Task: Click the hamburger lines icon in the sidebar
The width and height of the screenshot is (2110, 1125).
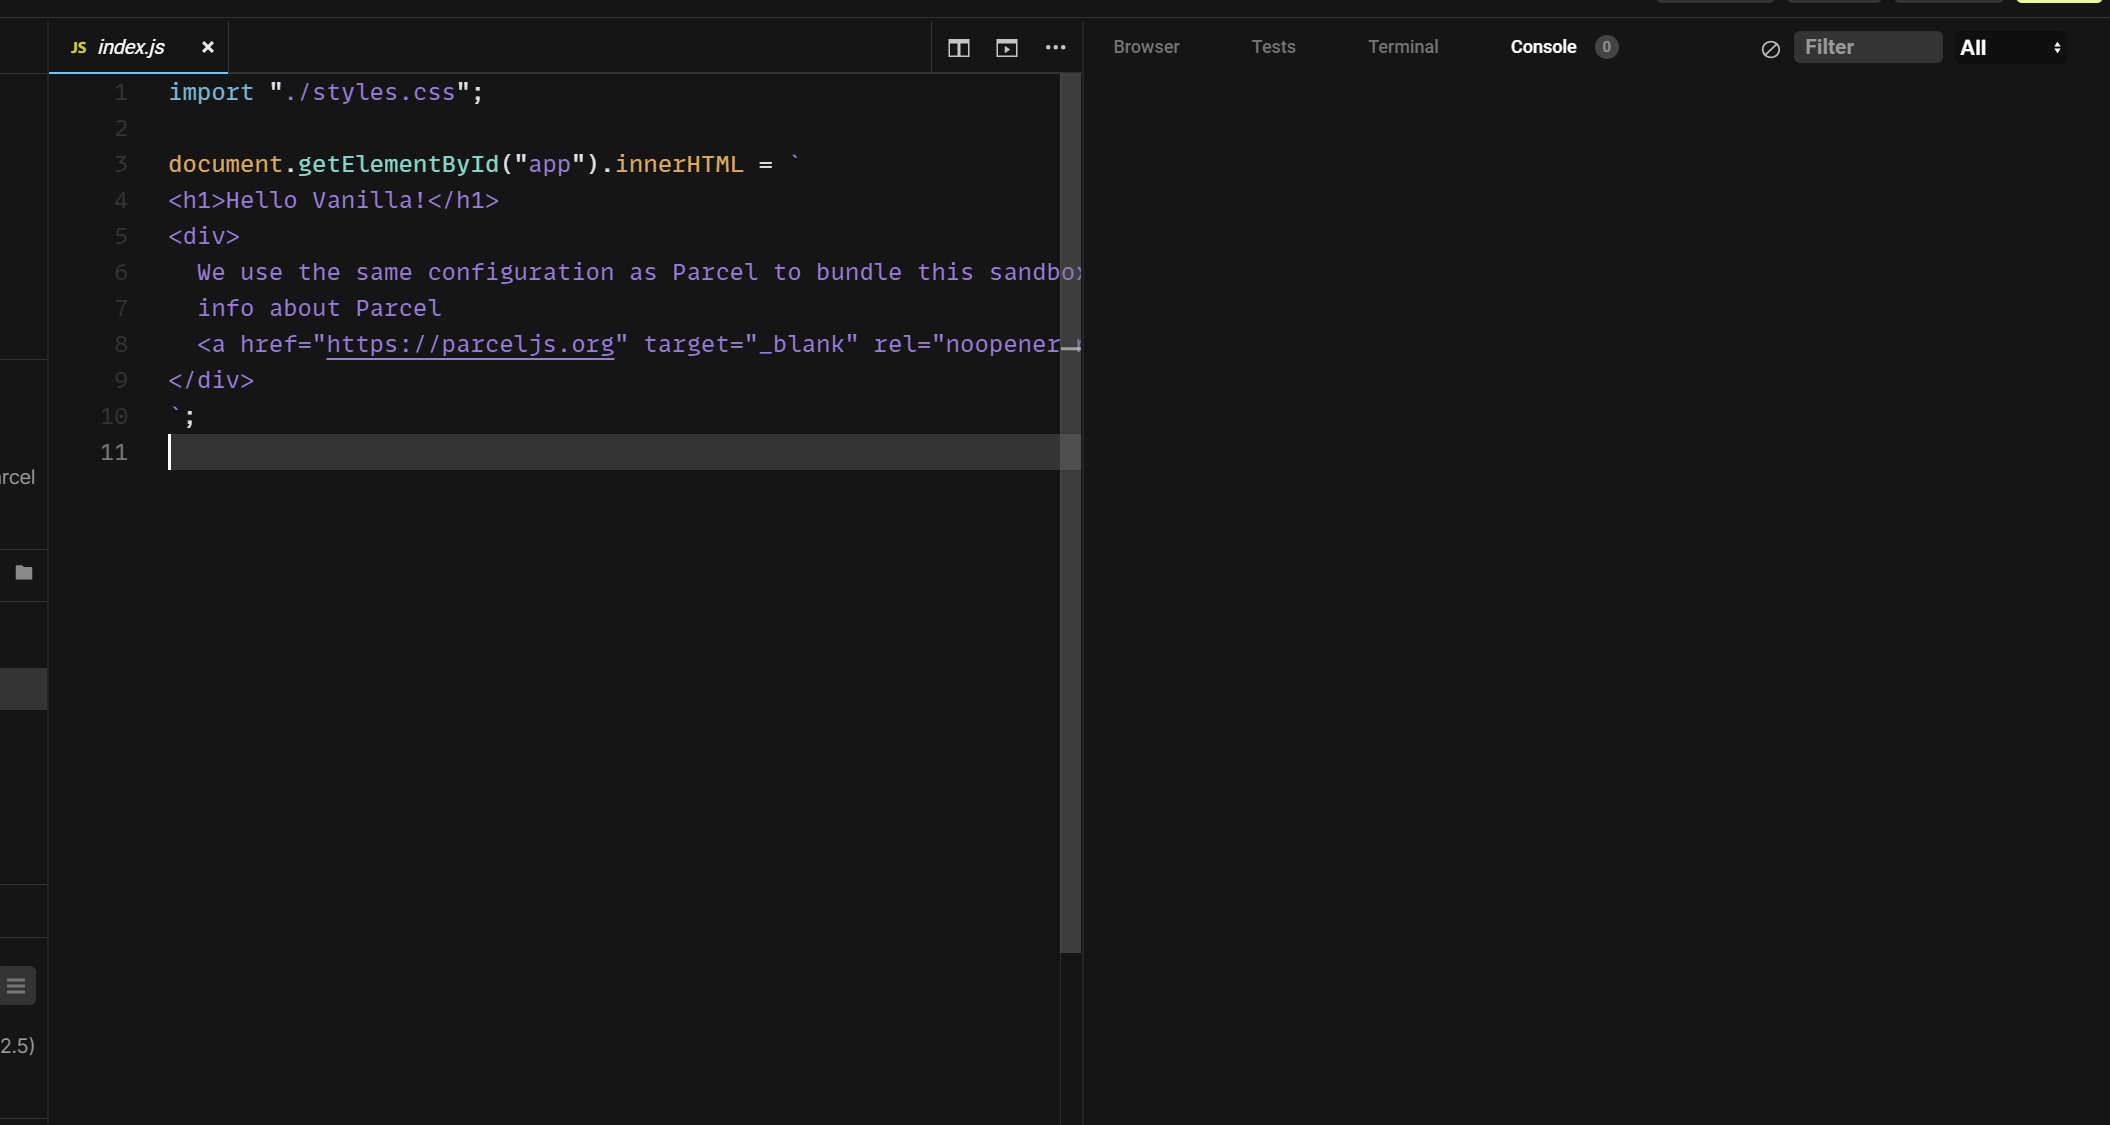Action: click(17, 986)
